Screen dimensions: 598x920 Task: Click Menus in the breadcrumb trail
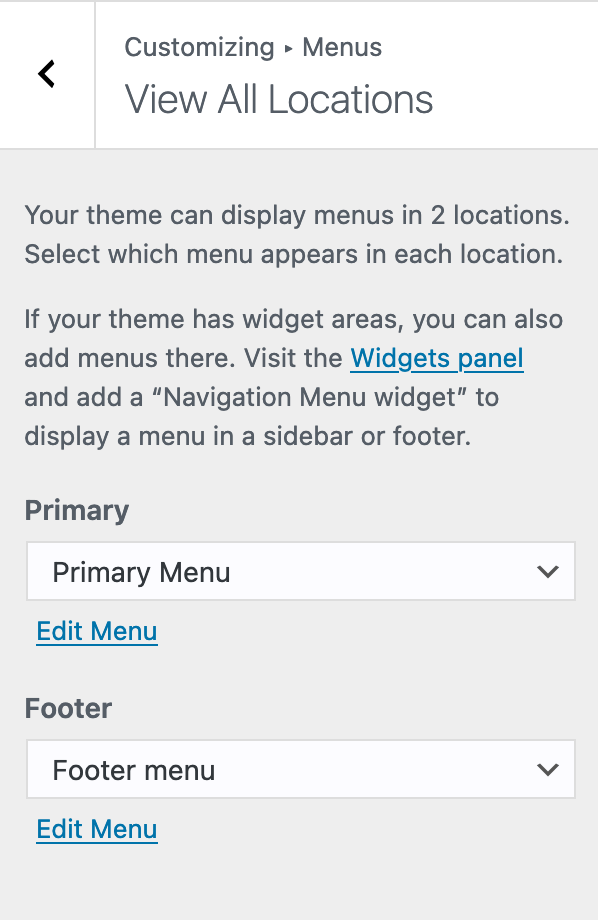[x=342, y=47]
